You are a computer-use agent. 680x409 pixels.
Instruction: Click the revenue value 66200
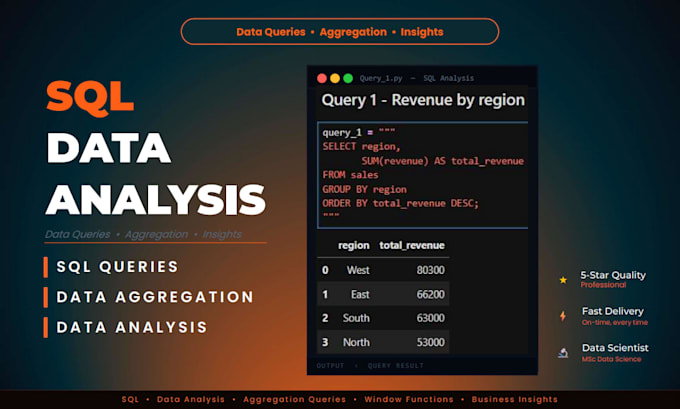430,294
